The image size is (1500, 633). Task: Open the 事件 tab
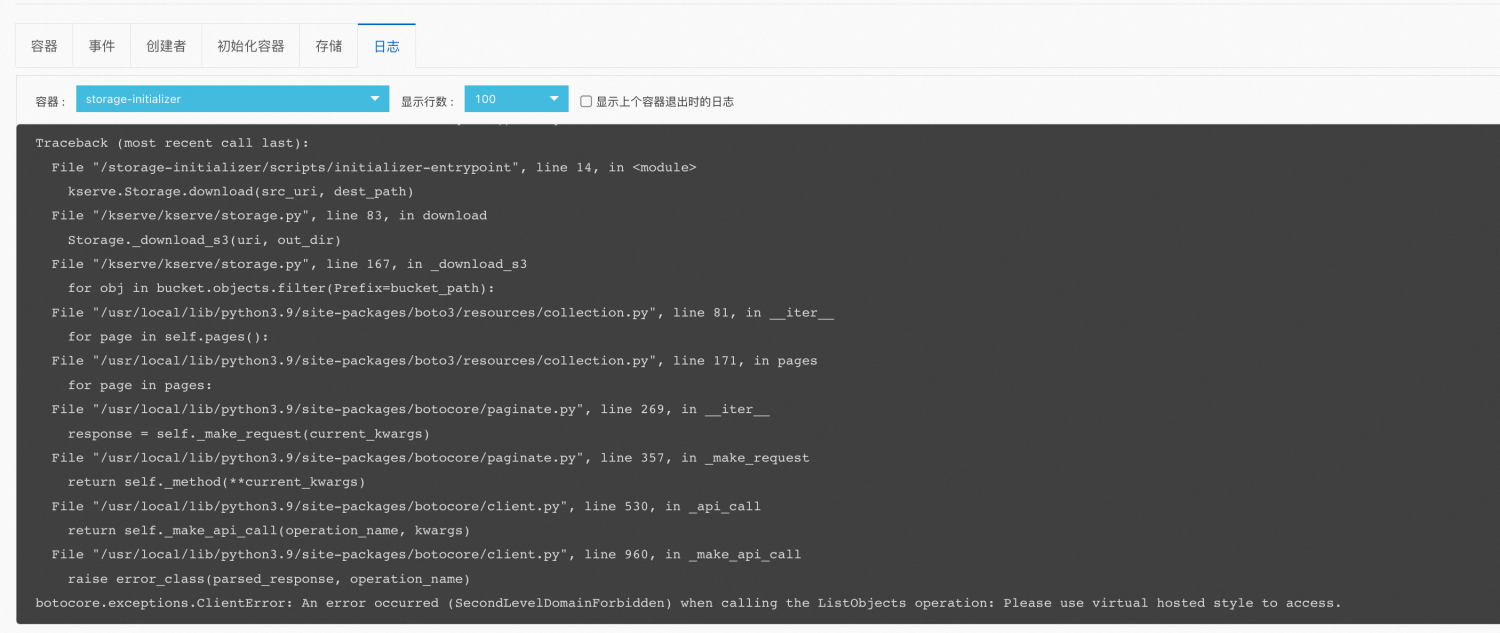[100, 45]
